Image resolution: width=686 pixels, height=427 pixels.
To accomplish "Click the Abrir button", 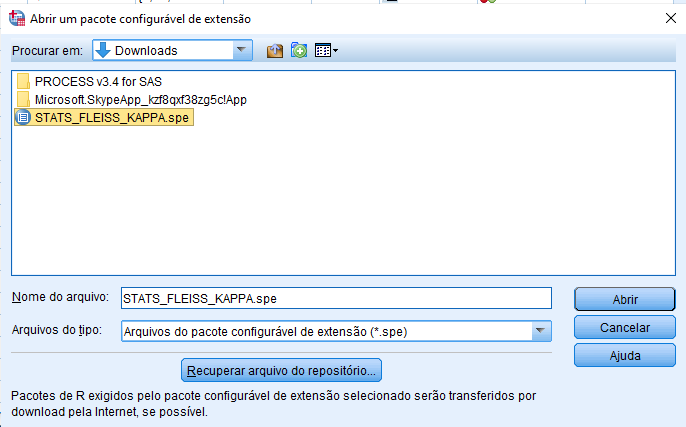I will [624, 299].
